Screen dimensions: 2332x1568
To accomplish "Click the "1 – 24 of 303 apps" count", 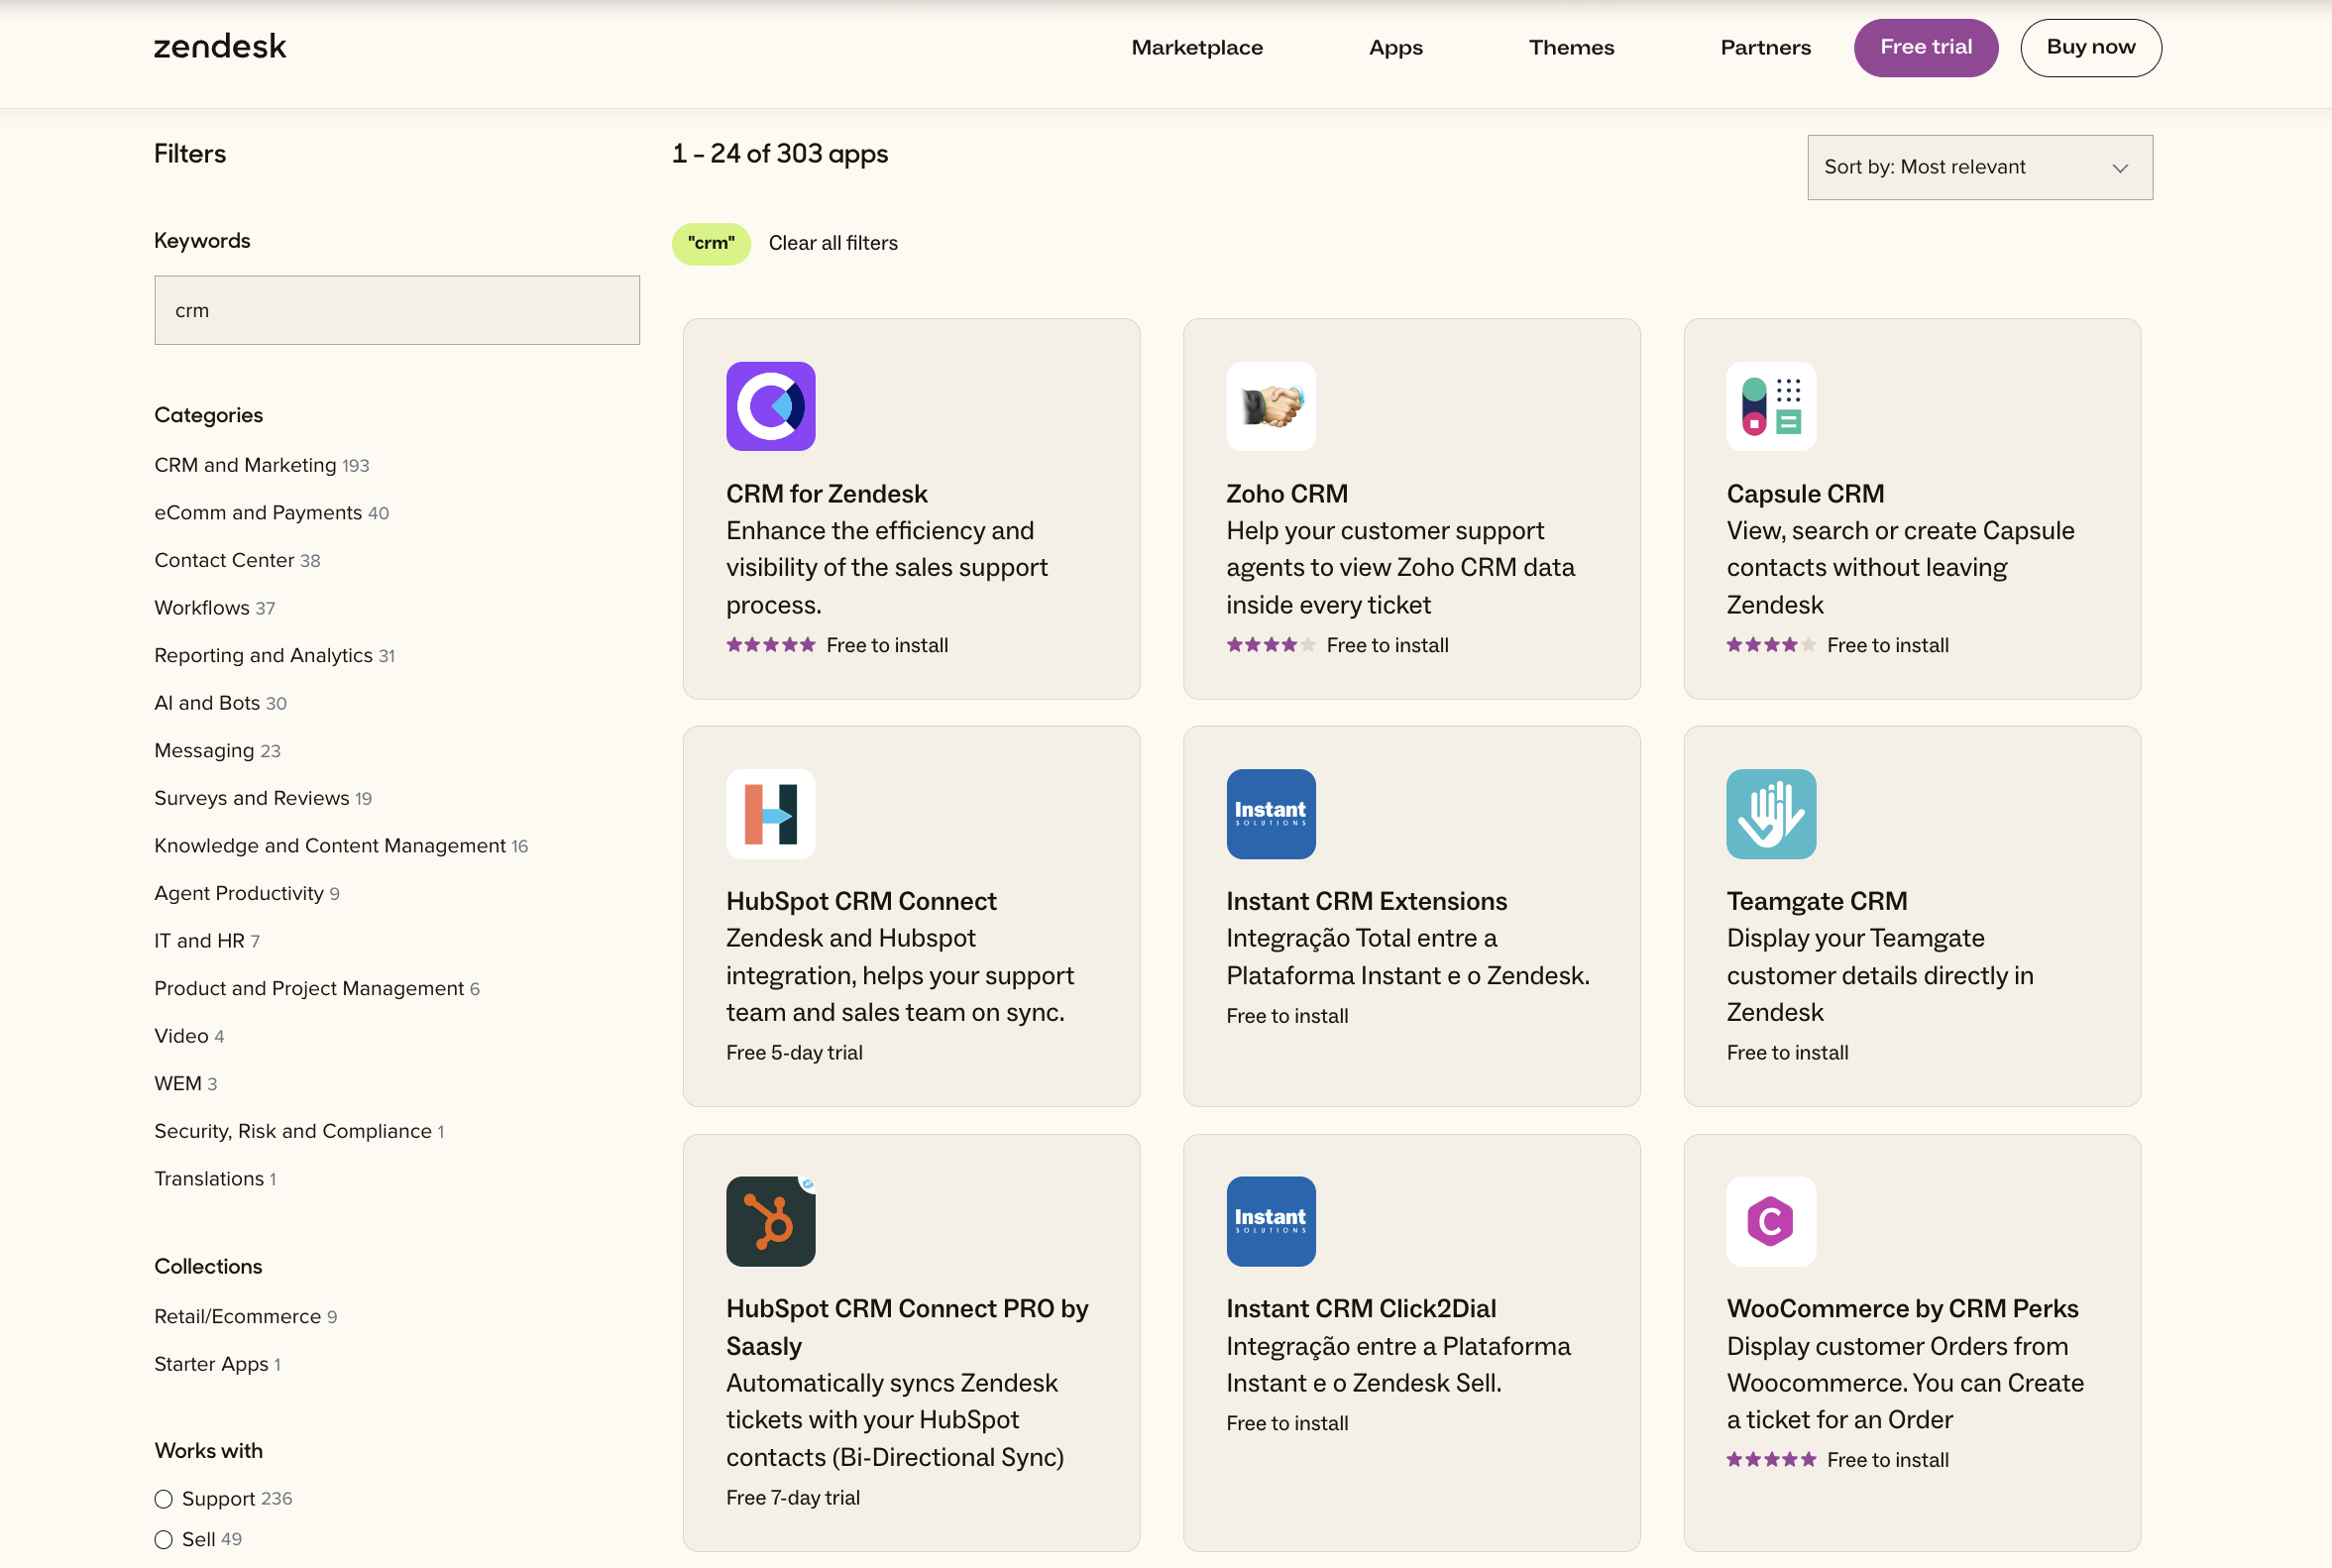I will (780, 154).
